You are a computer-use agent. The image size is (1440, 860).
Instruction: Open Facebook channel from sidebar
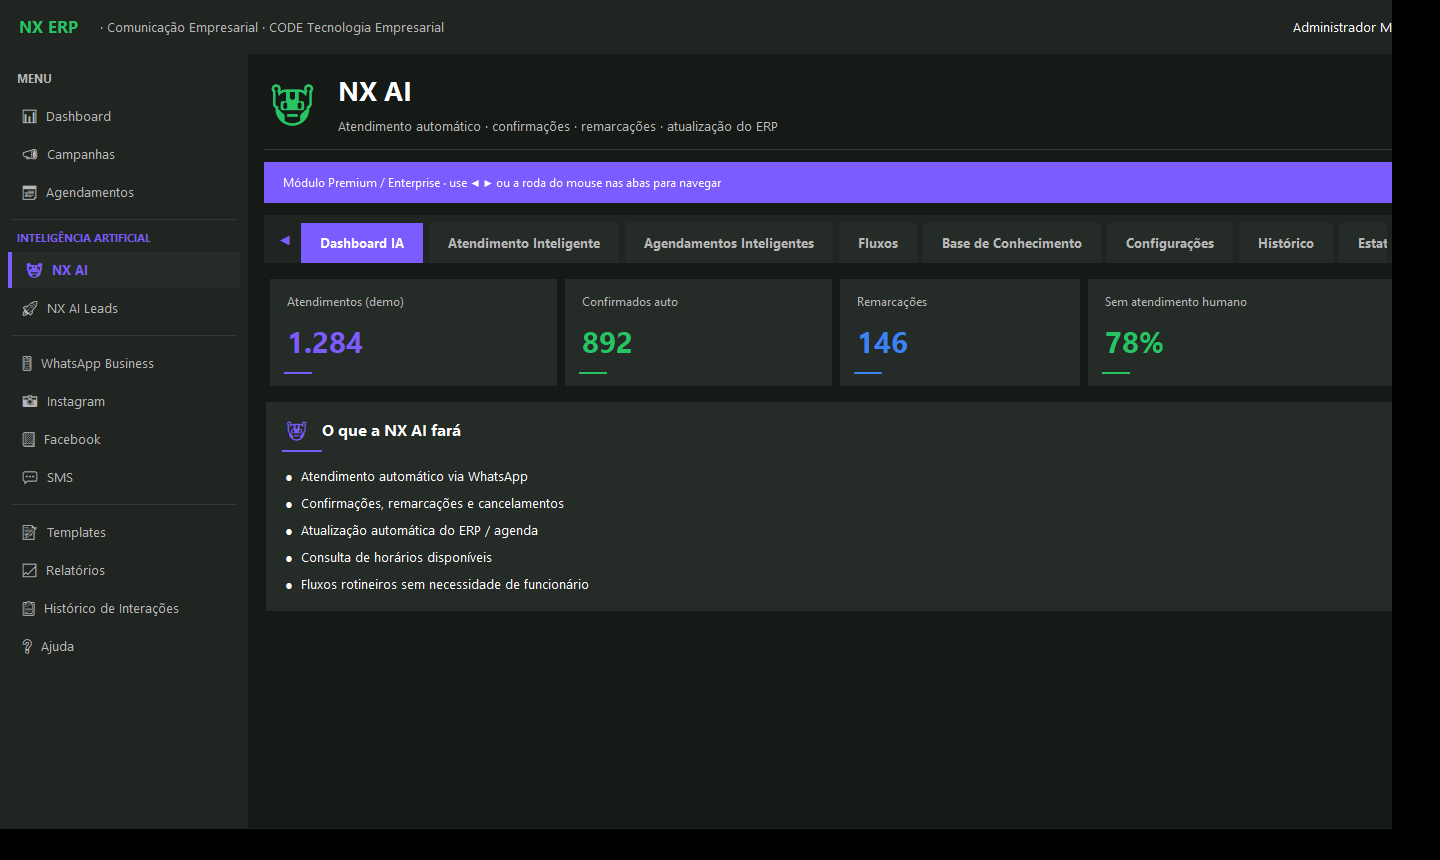click(124, 440)
